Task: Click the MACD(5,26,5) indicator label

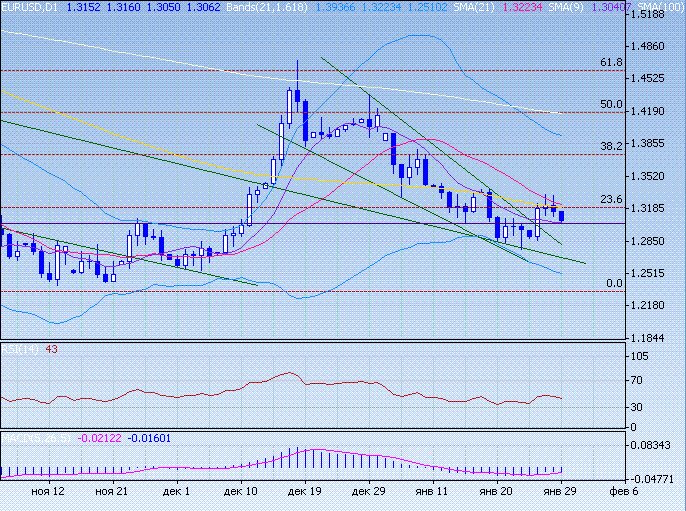Action: coord(35,437)
